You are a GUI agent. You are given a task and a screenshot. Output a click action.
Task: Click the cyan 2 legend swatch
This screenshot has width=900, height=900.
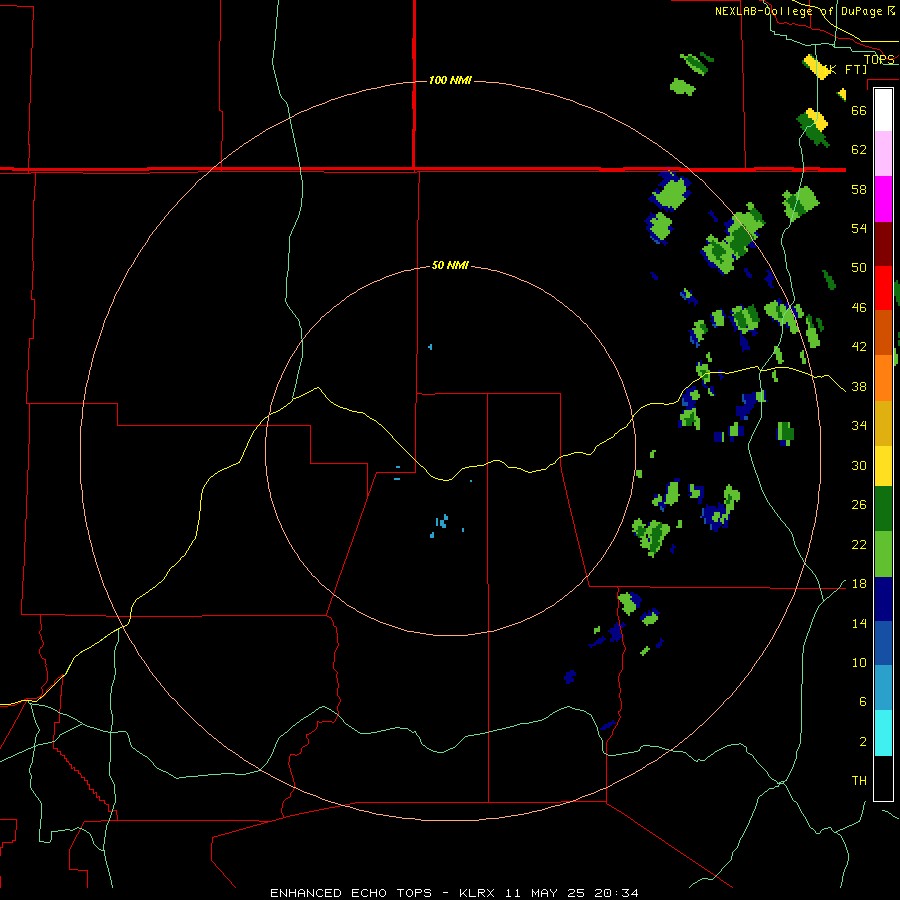(x=883, y=733)
